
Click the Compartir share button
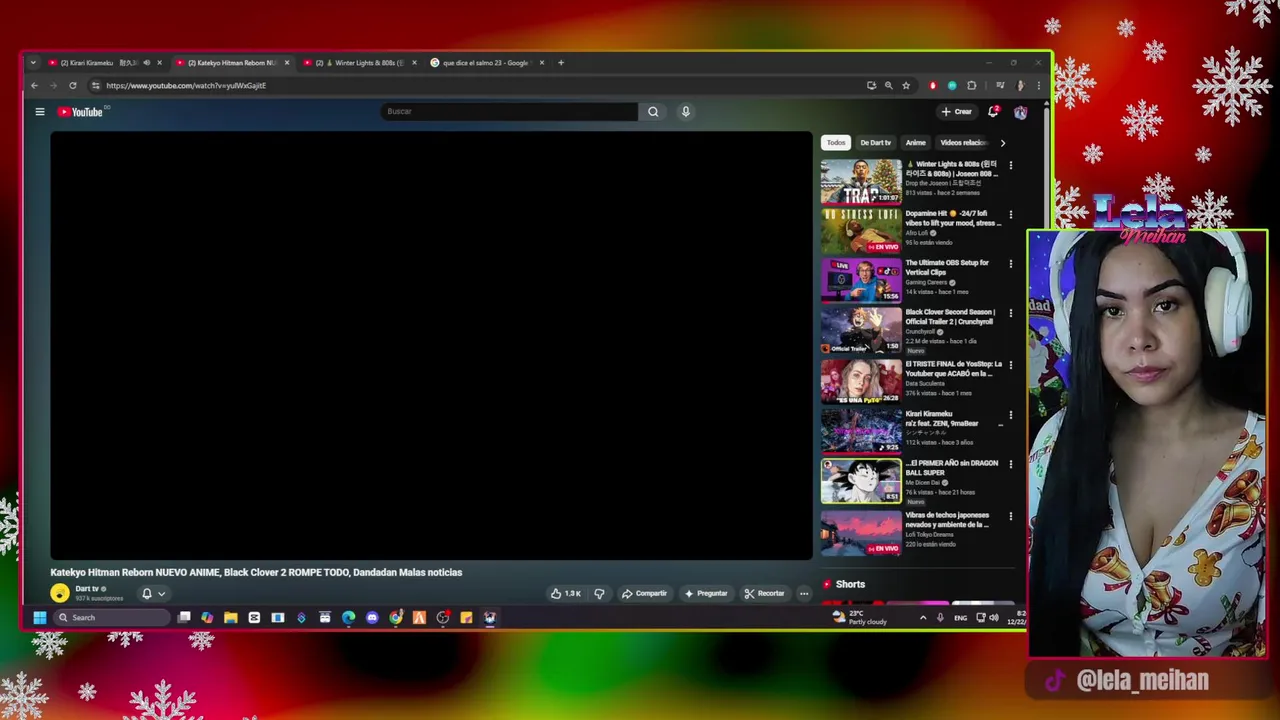644,593
